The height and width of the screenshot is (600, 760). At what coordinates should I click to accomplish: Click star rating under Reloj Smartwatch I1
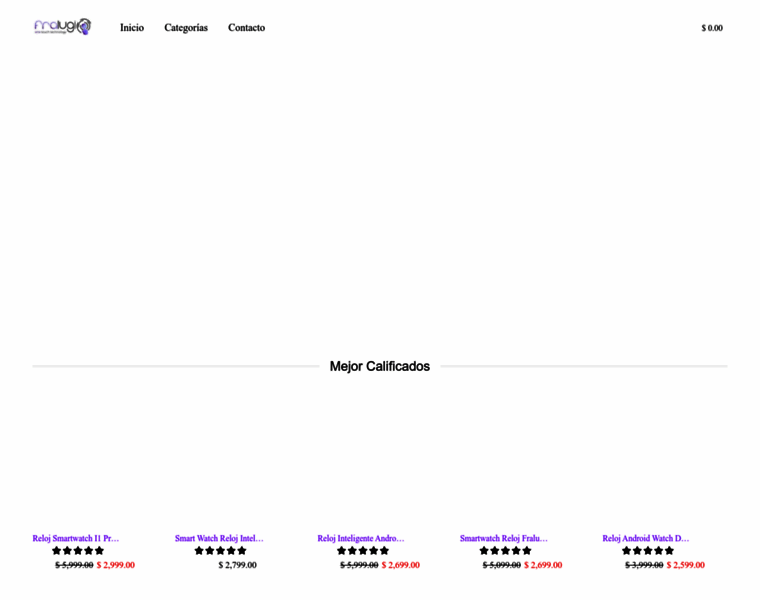tap(78, 551)
